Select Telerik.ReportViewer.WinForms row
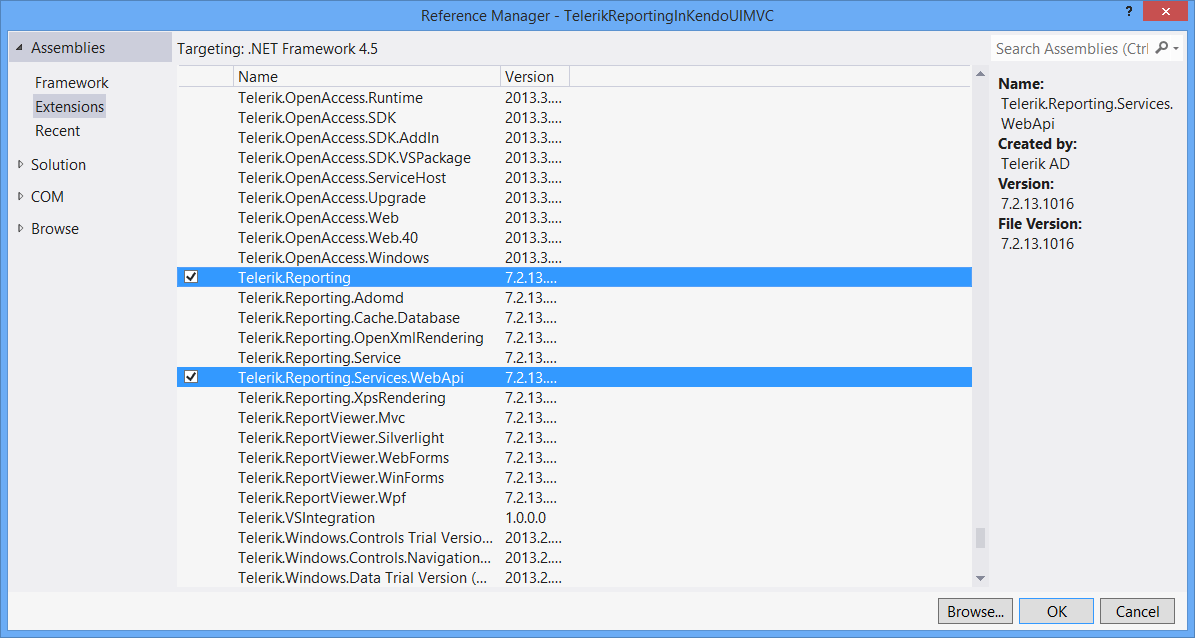The height and width of the screenshot is (638, 1195). [x=574, y=477]
